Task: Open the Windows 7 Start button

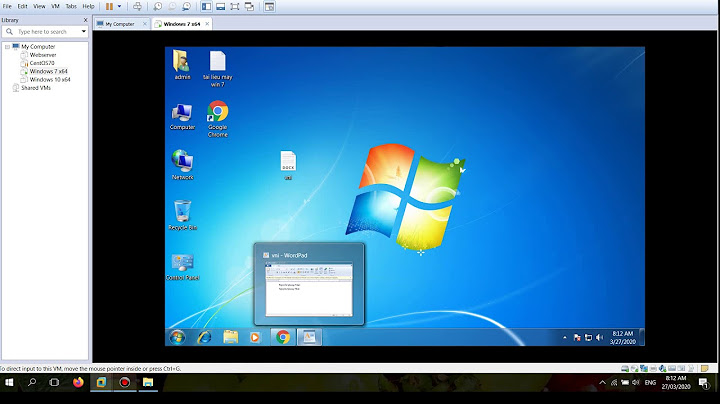Action: click(178, 337)
